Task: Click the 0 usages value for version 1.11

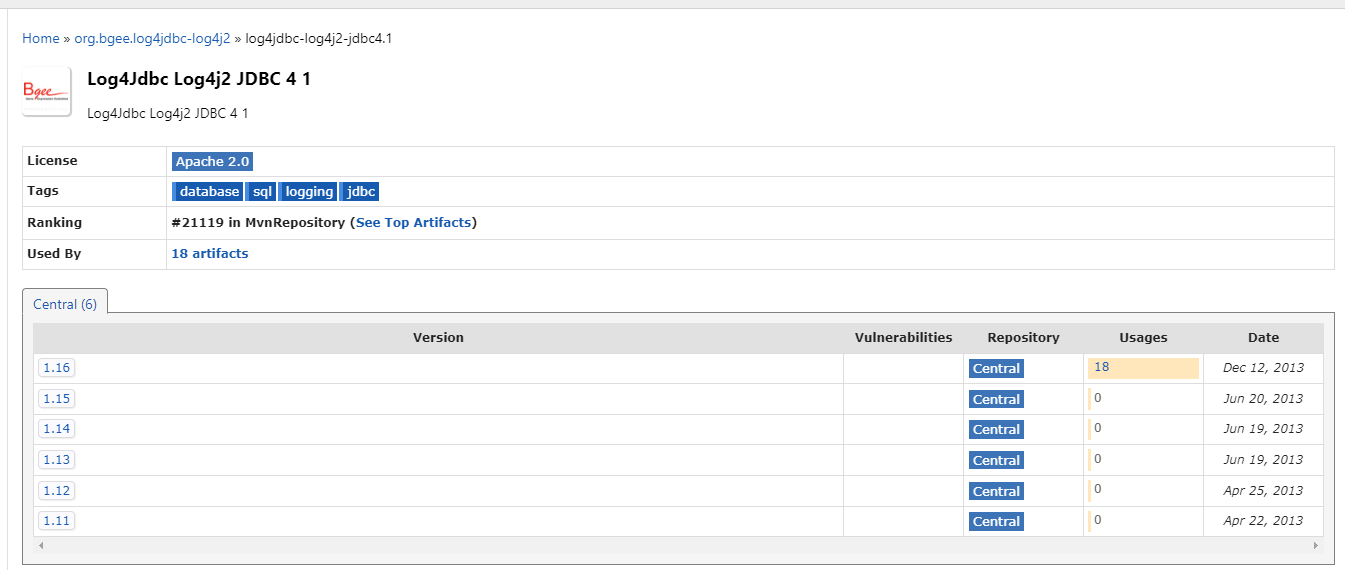Action: (1097, 520)
